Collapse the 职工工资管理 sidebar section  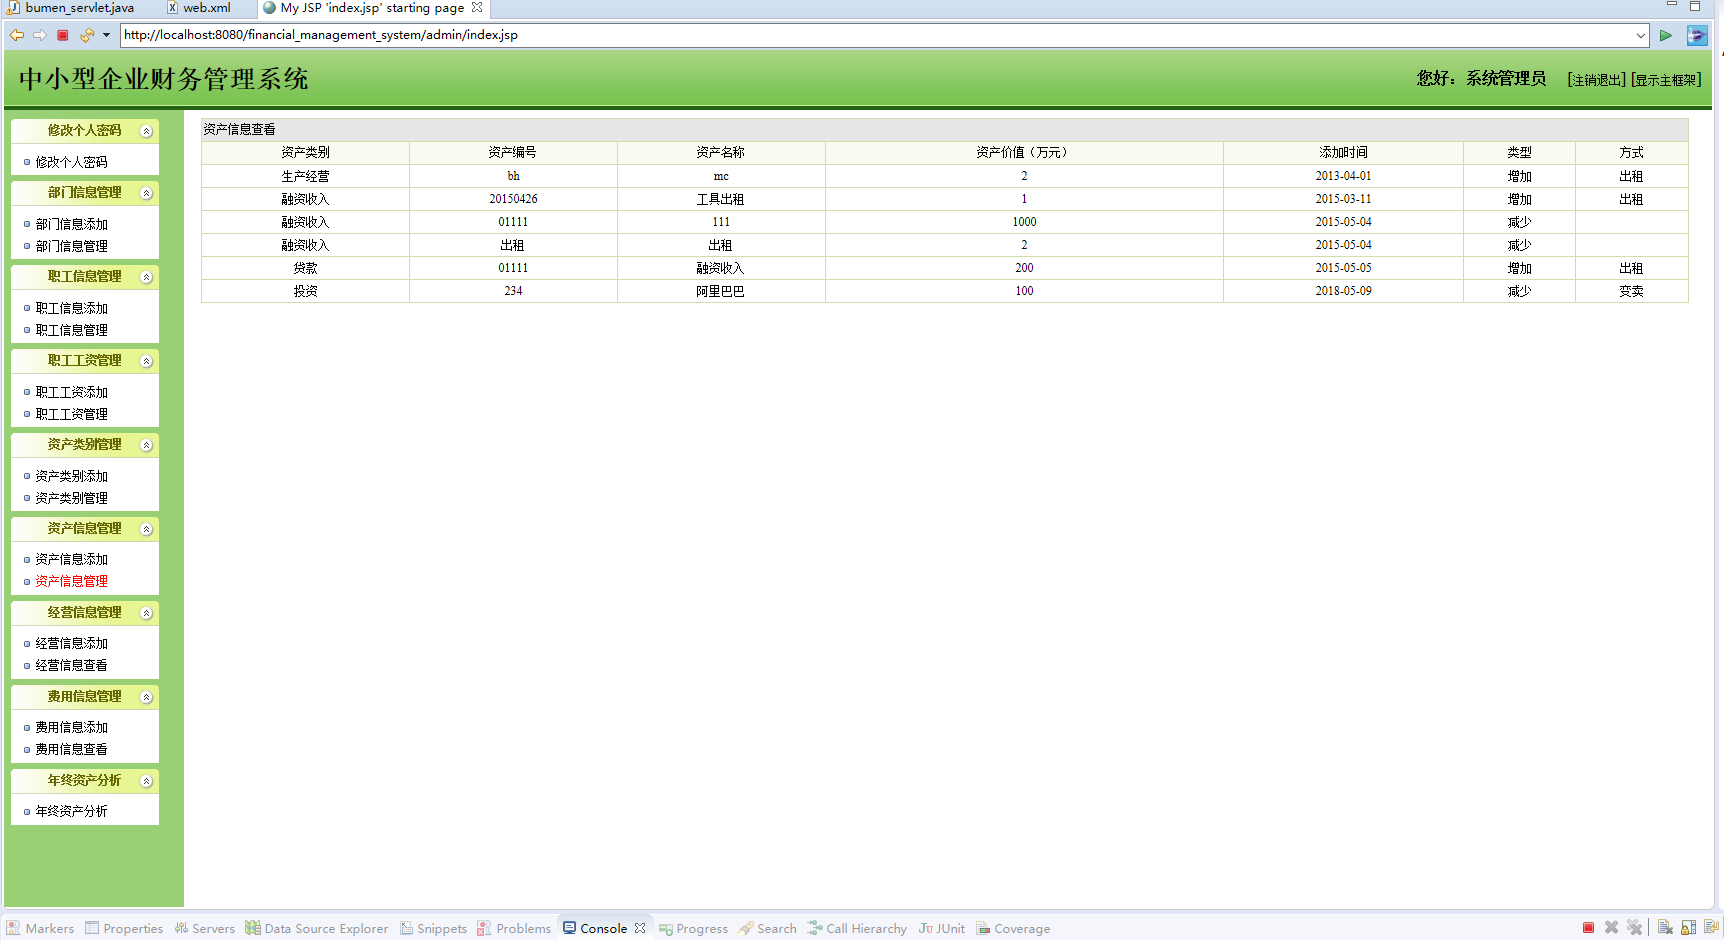point(146,361)
